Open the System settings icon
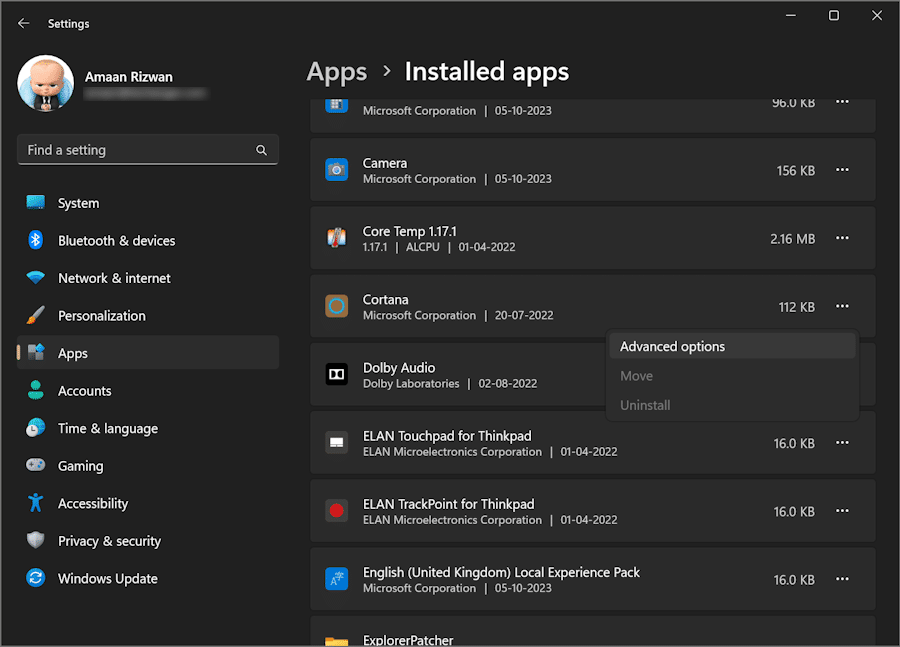 36,203
